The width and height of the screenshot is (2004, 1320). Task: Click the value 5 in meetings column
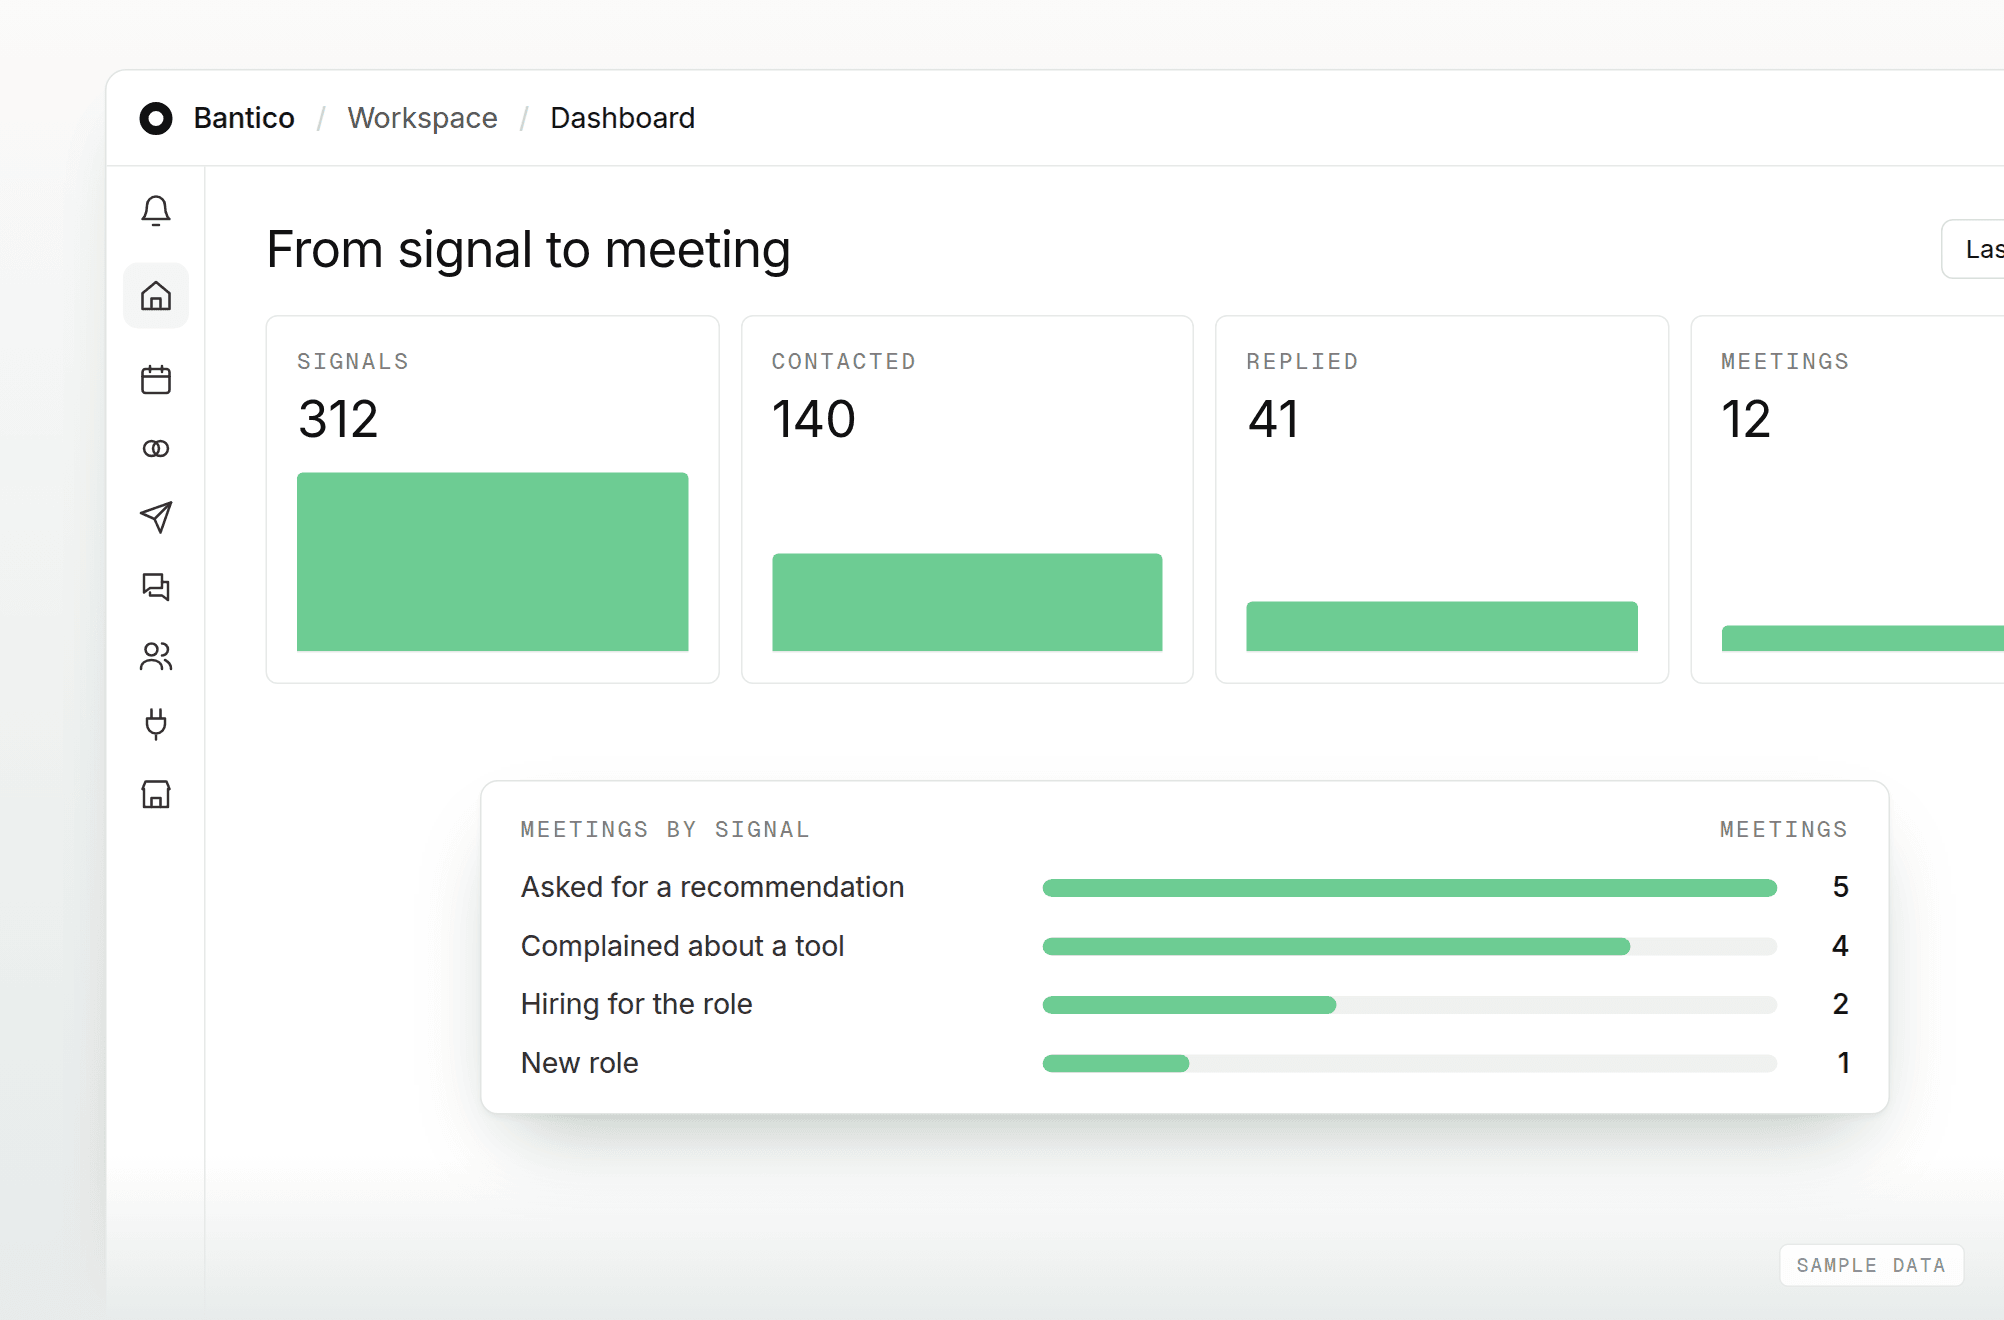(x=1840, y=887)
